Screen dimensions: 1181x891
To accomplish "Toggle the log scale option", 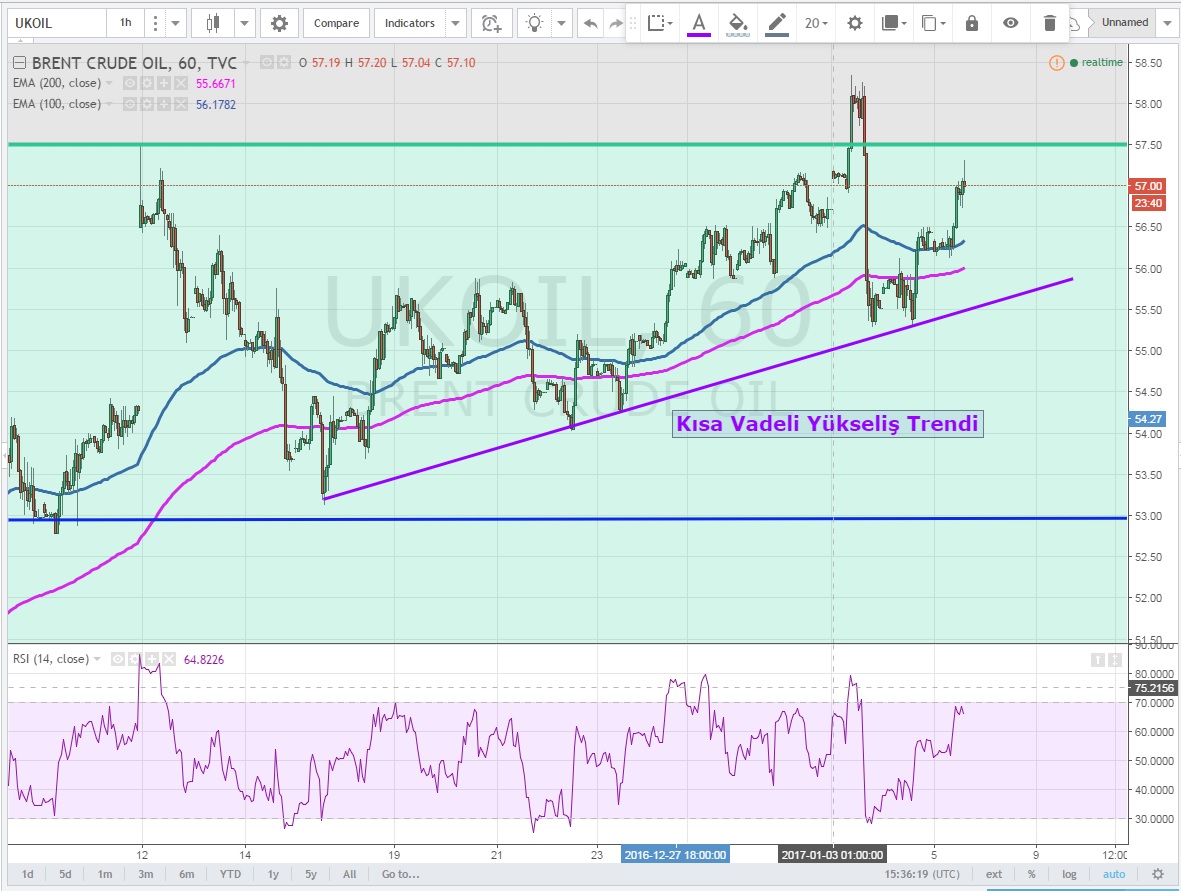I will click(1069, 874).
